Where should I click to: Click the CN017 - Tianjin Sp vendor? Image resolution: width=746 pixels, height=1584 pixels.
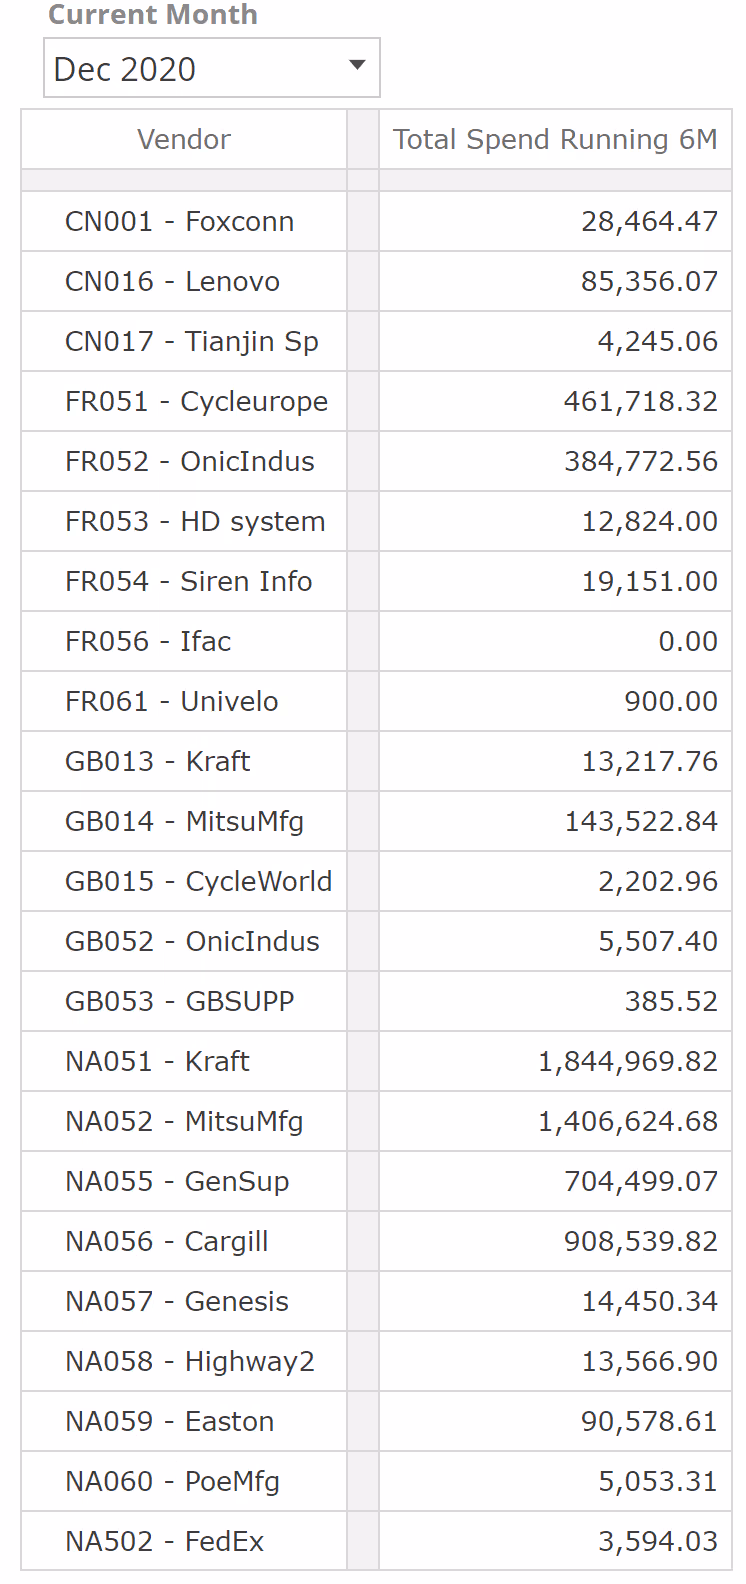pos(192,342)
